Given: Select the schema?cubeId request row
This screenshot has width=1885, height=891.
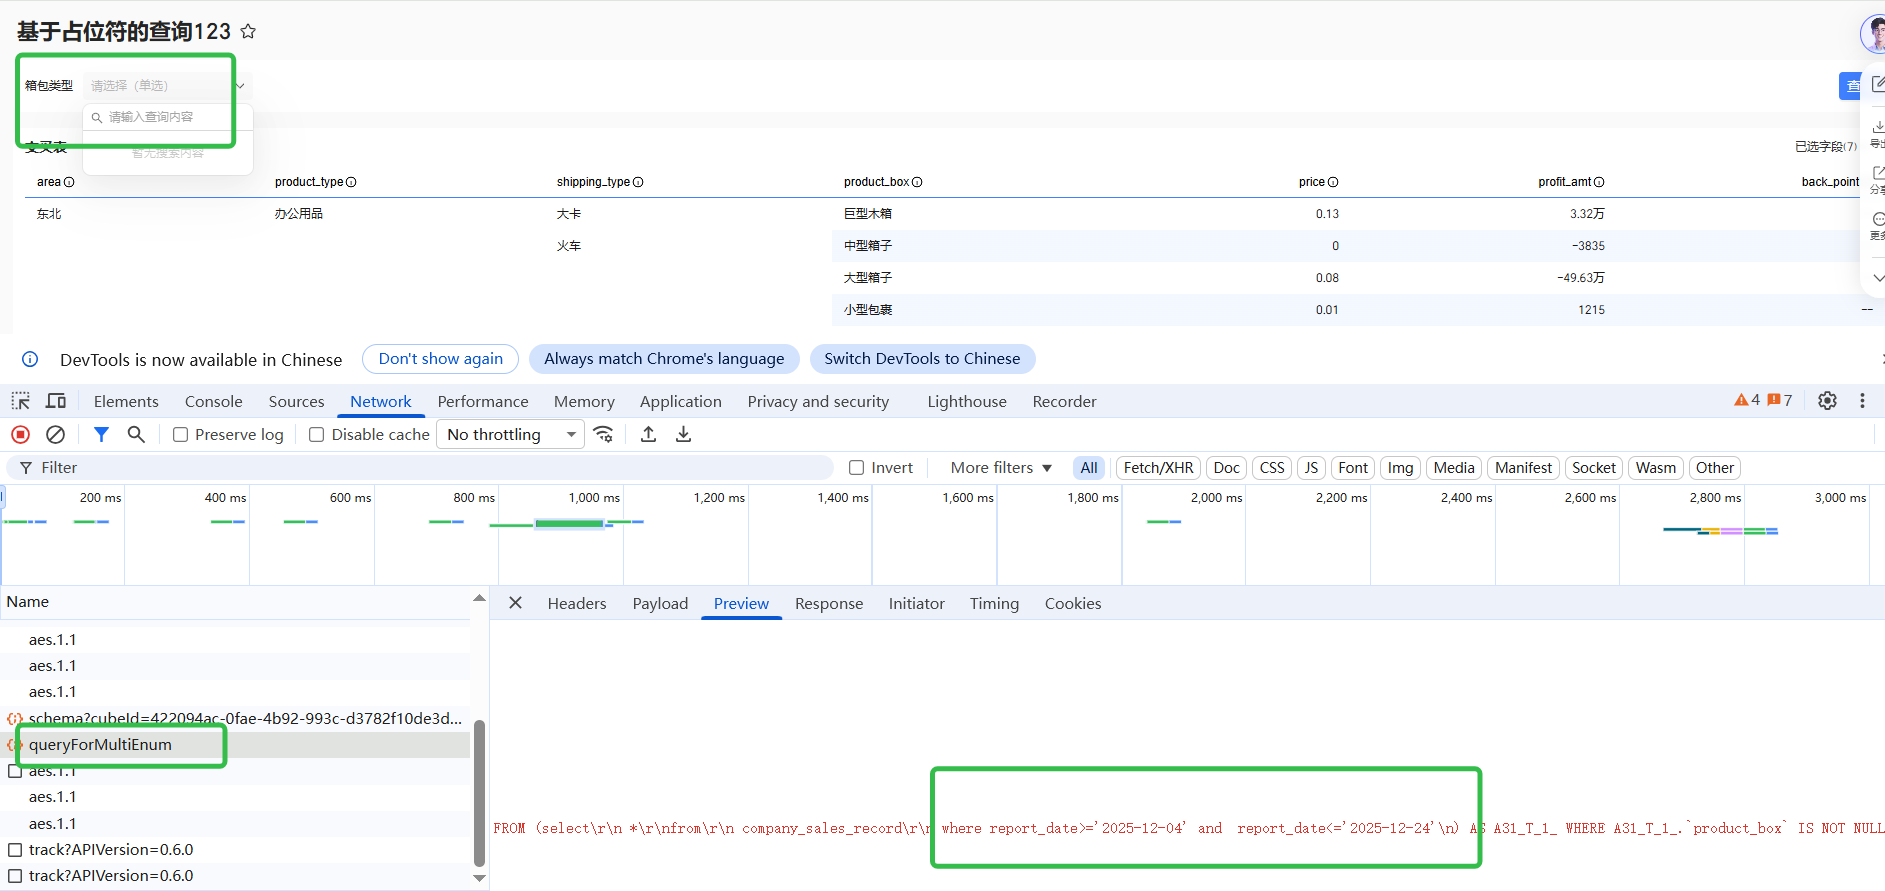Looking at the screenshot, I should click(x=235, y=718).
